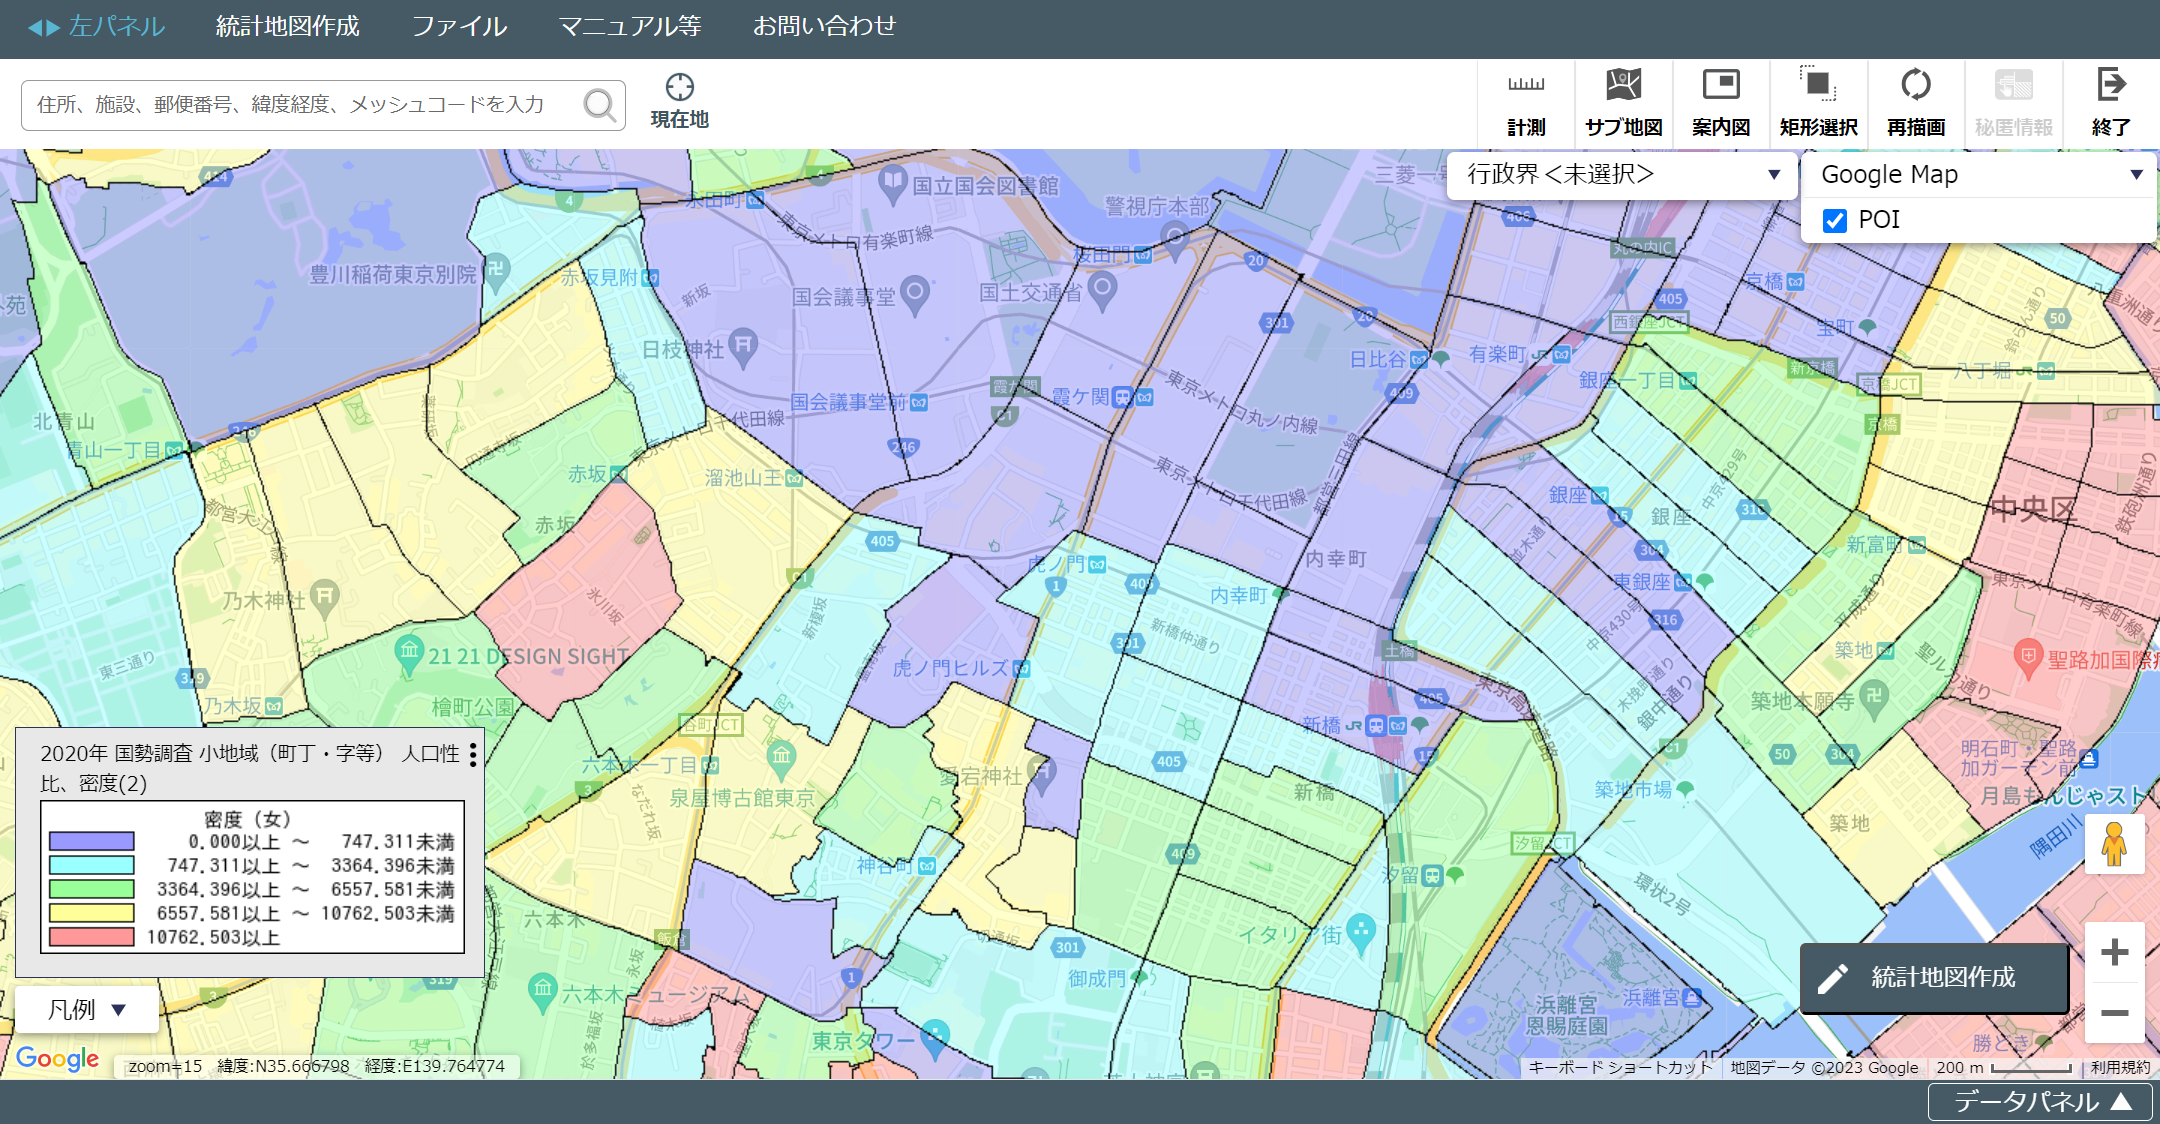Open the Google Map basemap dropdown
This screenshot has height=1124, width=2160.
point(1980,174)
